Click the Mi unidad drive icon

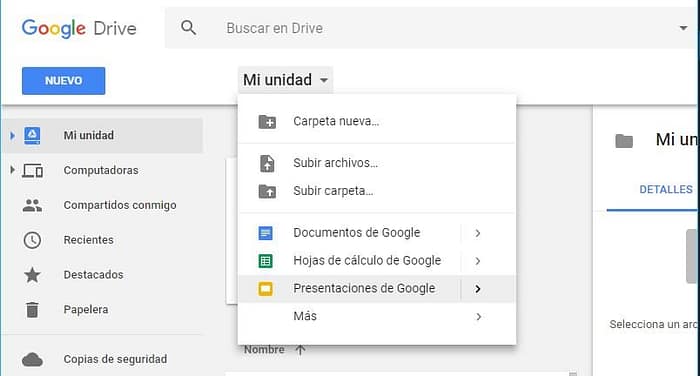coord(32,135)
